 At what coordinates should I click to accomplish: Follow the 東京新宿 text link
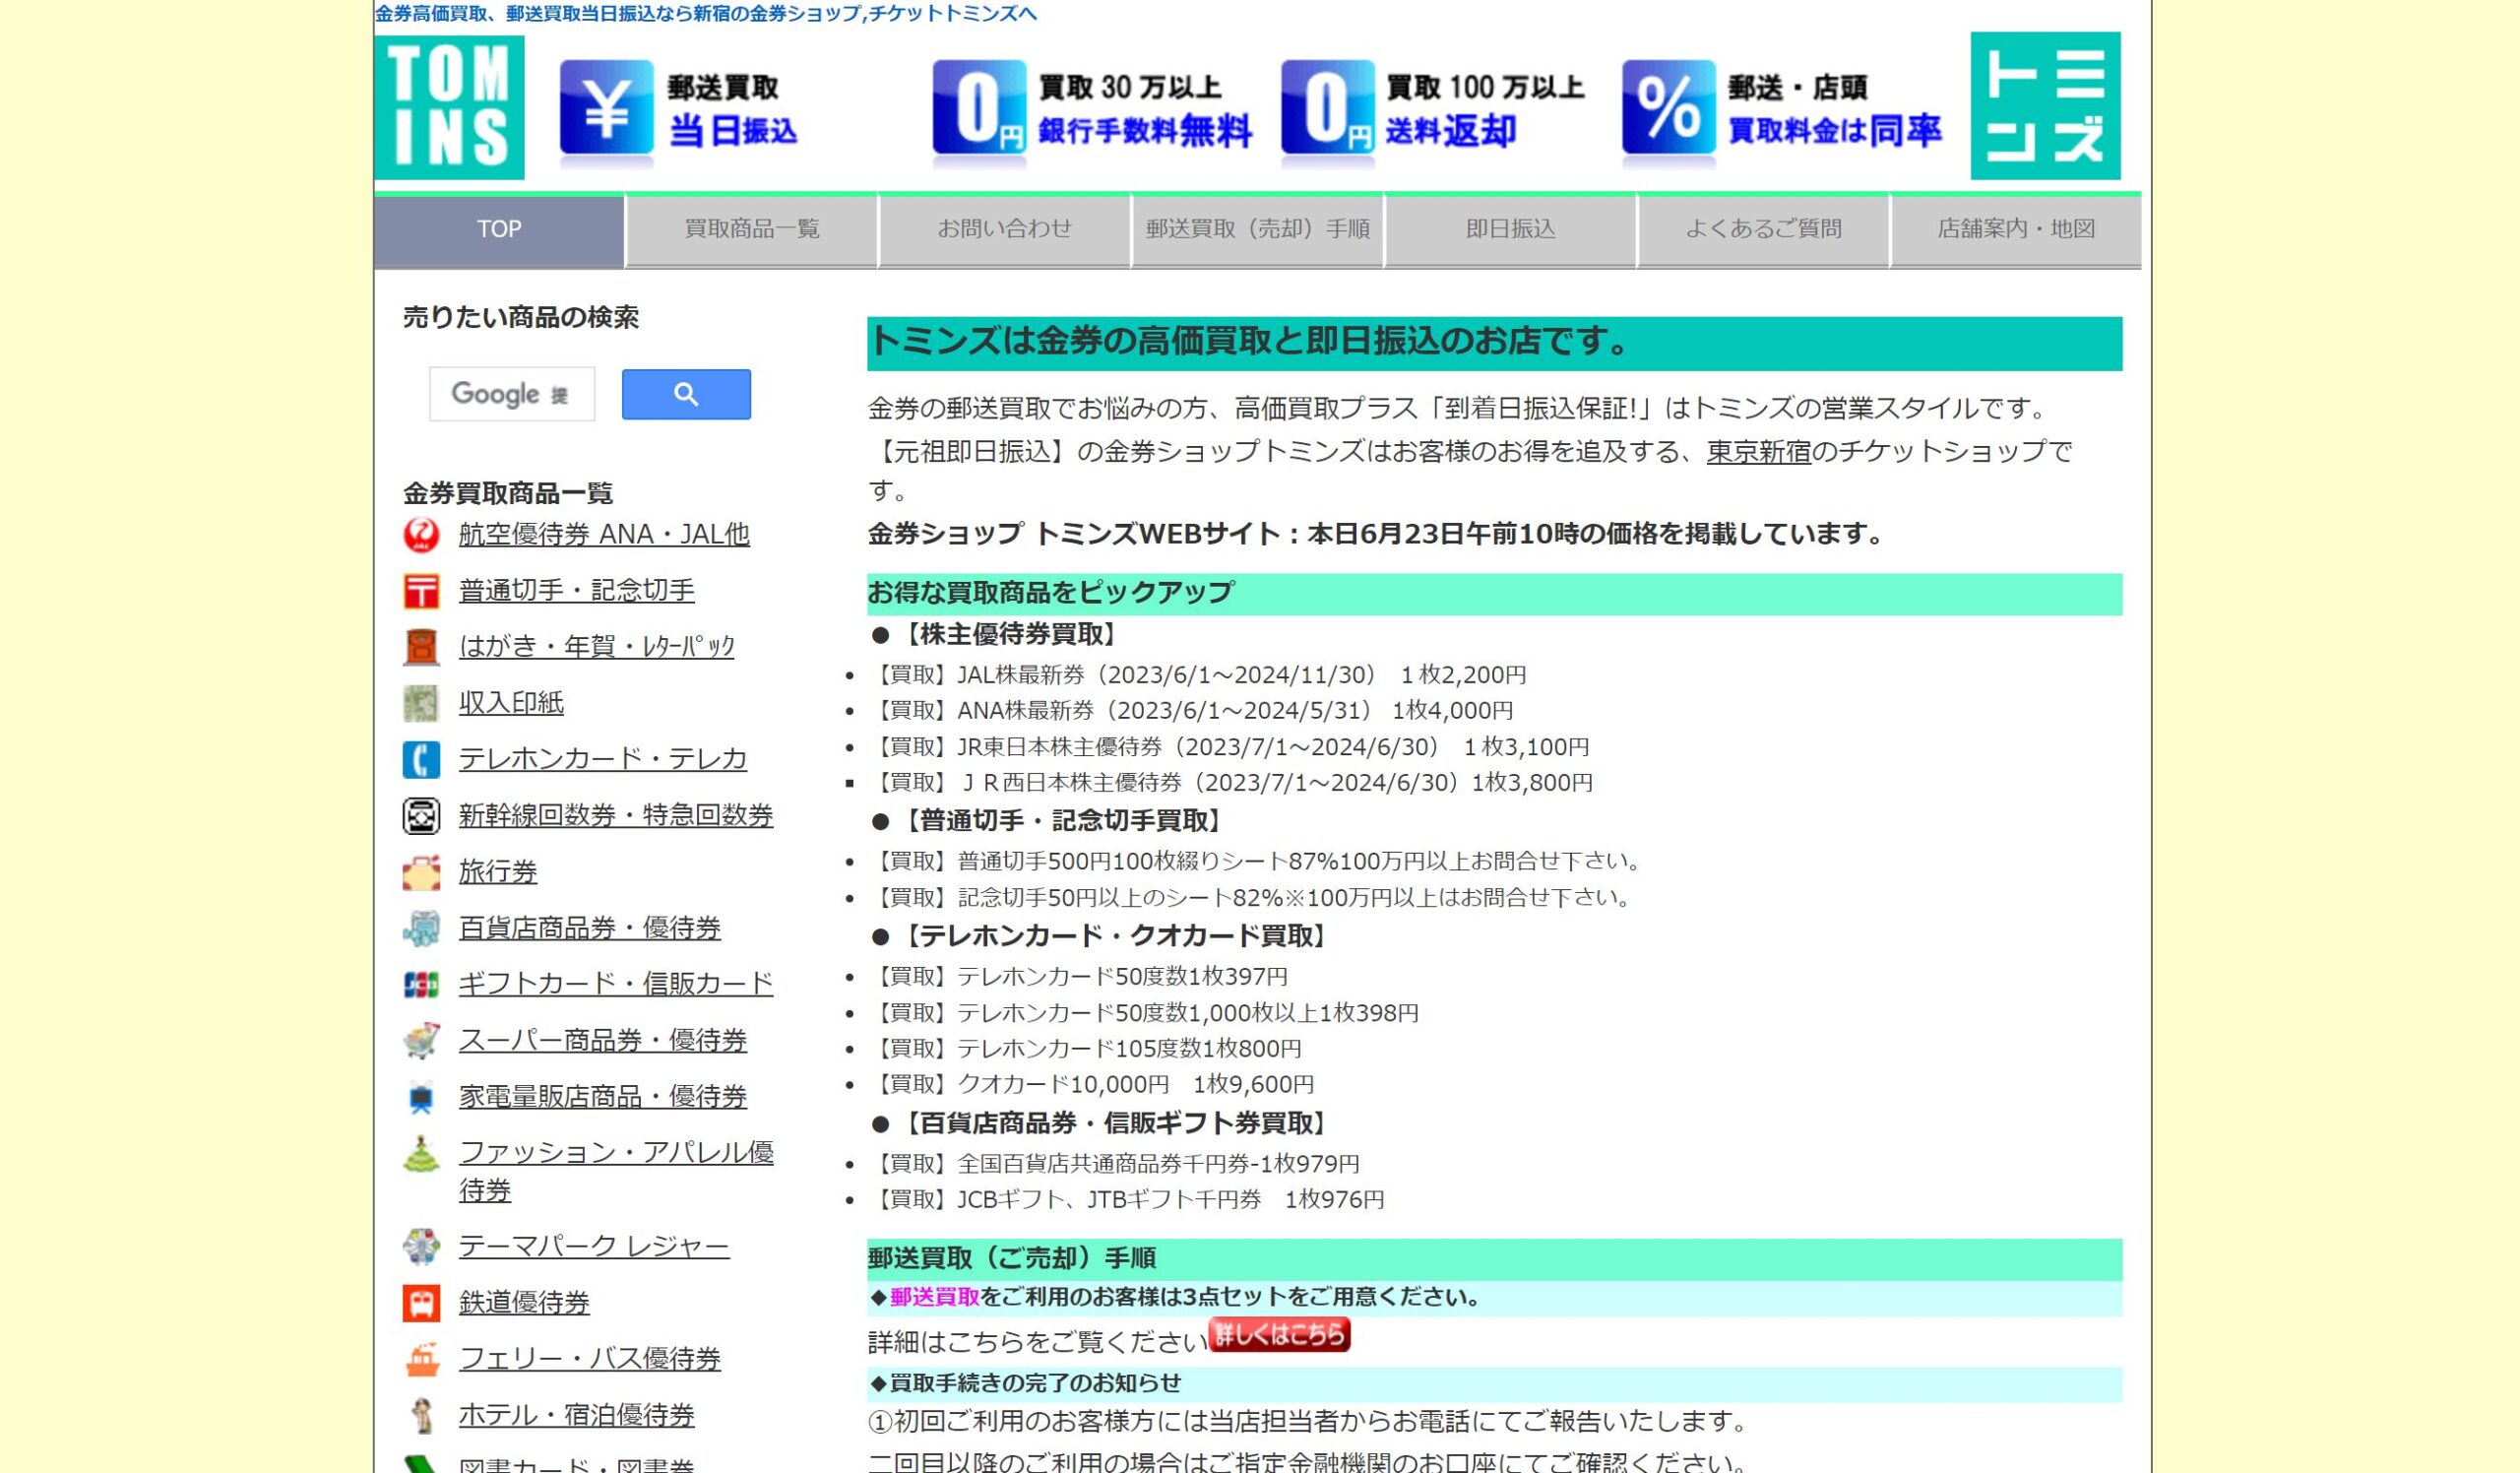[x=1758, y=452]
